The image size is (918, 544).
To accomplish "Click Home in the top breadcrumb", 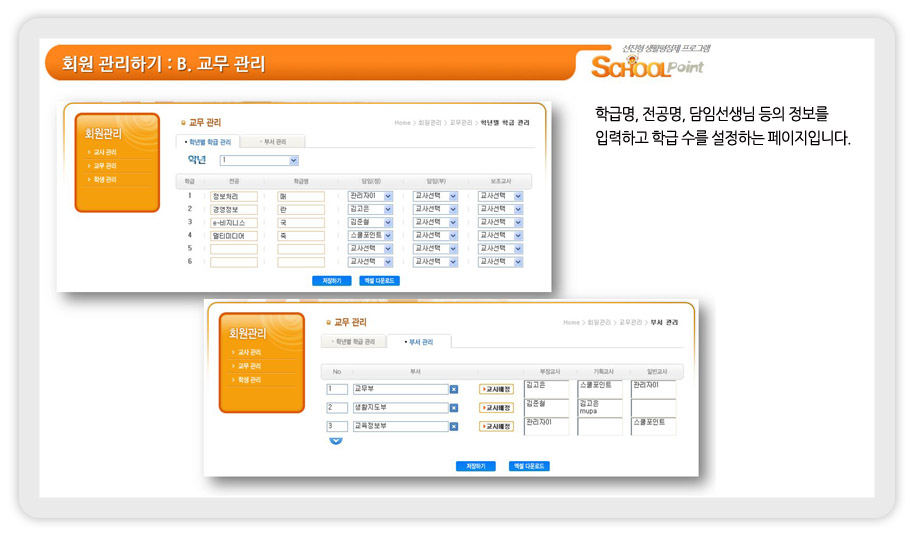I will [402, 122].
